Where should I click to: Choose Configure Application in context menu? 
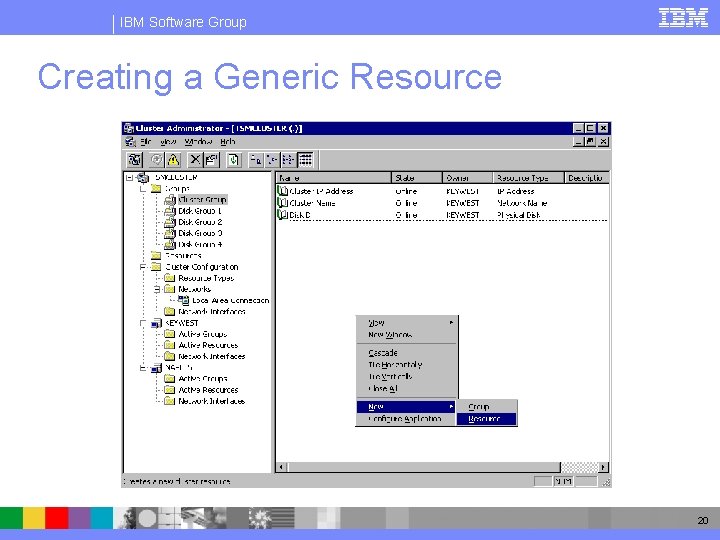(407, 419)
